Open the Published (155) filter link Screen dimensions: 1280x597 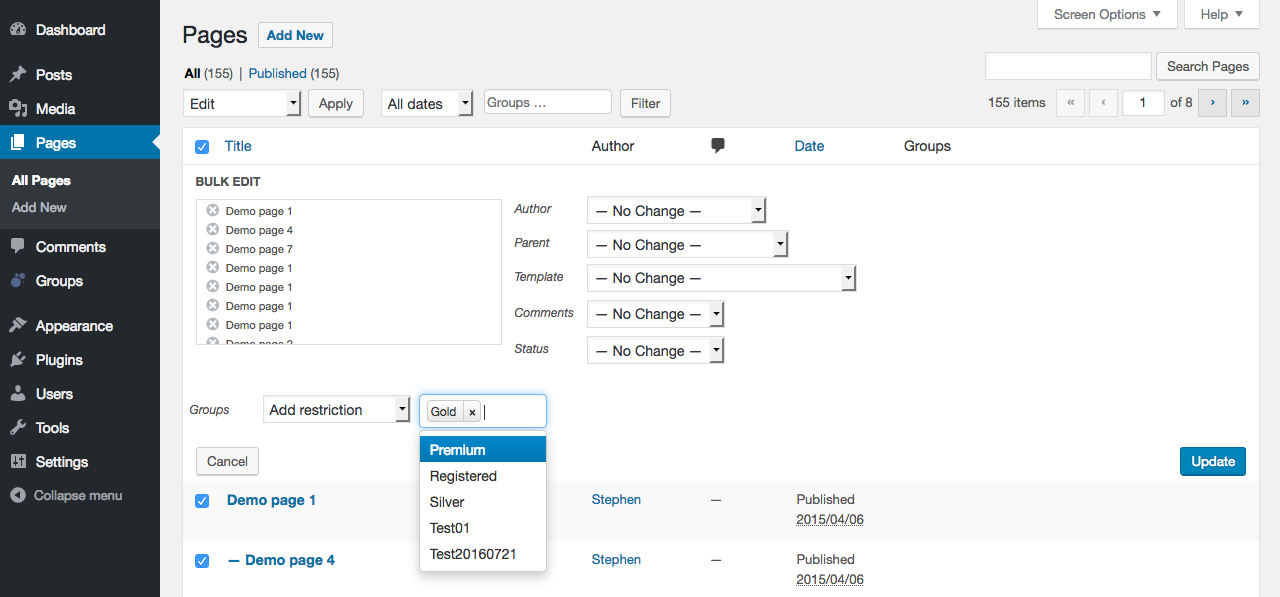click(x=294, y=73)
